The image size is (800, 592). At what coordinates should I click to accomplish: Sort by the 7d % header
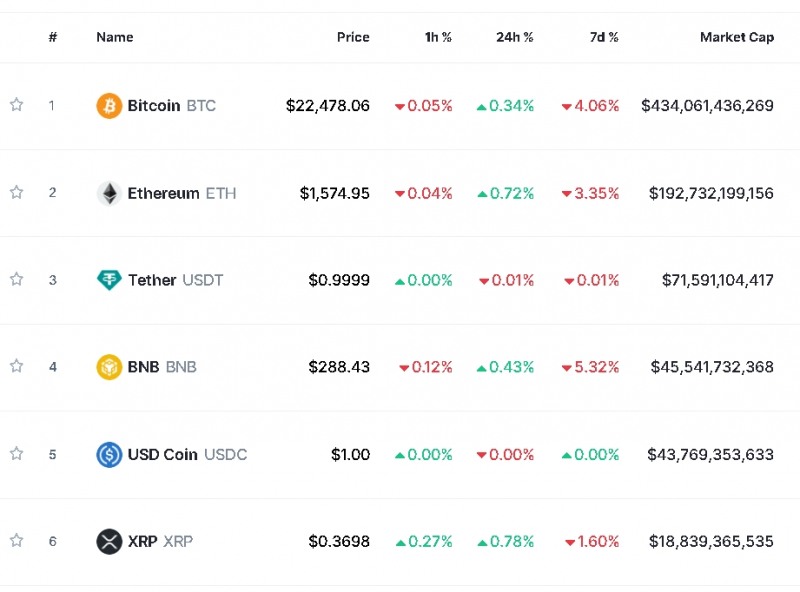[604, 37]
